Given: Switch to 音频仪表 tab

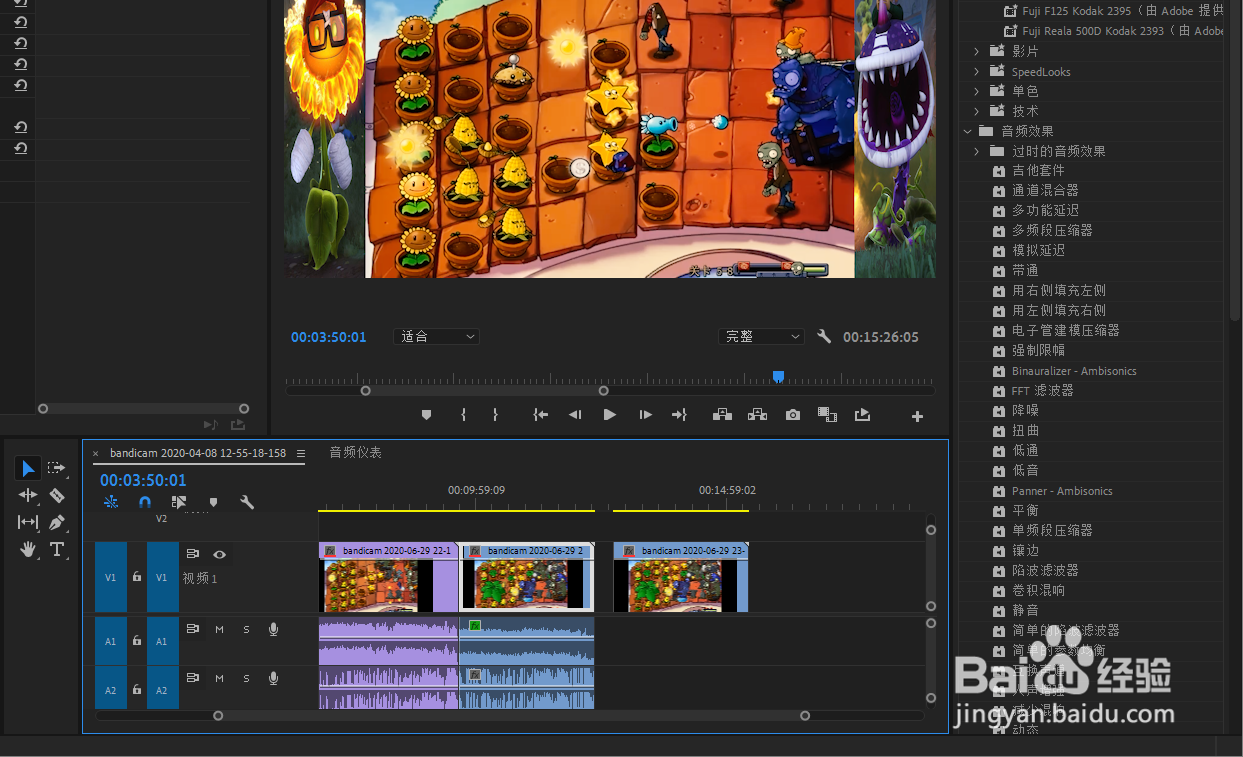Looking at the screenshot, I should [x=356, y=453].
